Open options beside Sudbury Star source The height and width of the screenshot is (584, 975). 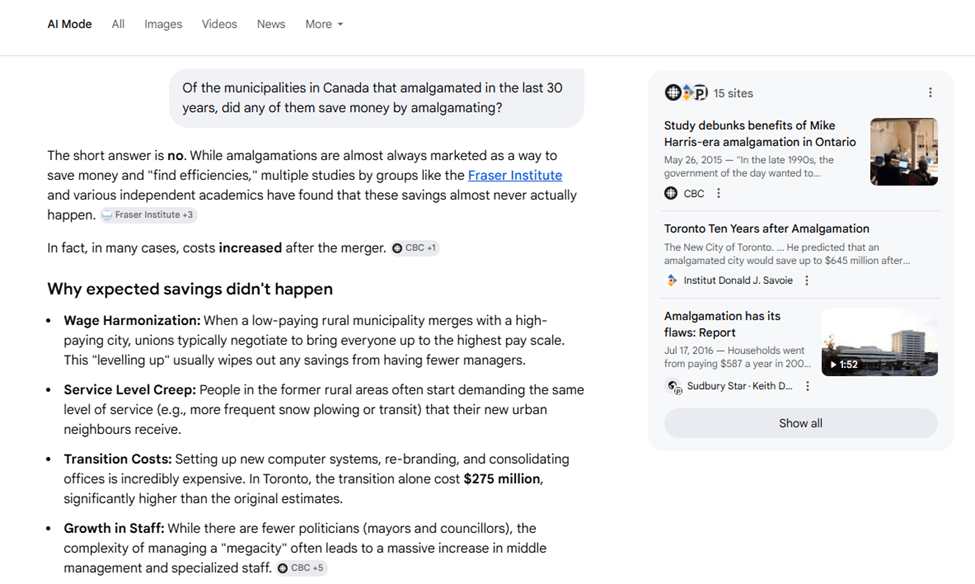pyautogui.click(x=807, y=386)
